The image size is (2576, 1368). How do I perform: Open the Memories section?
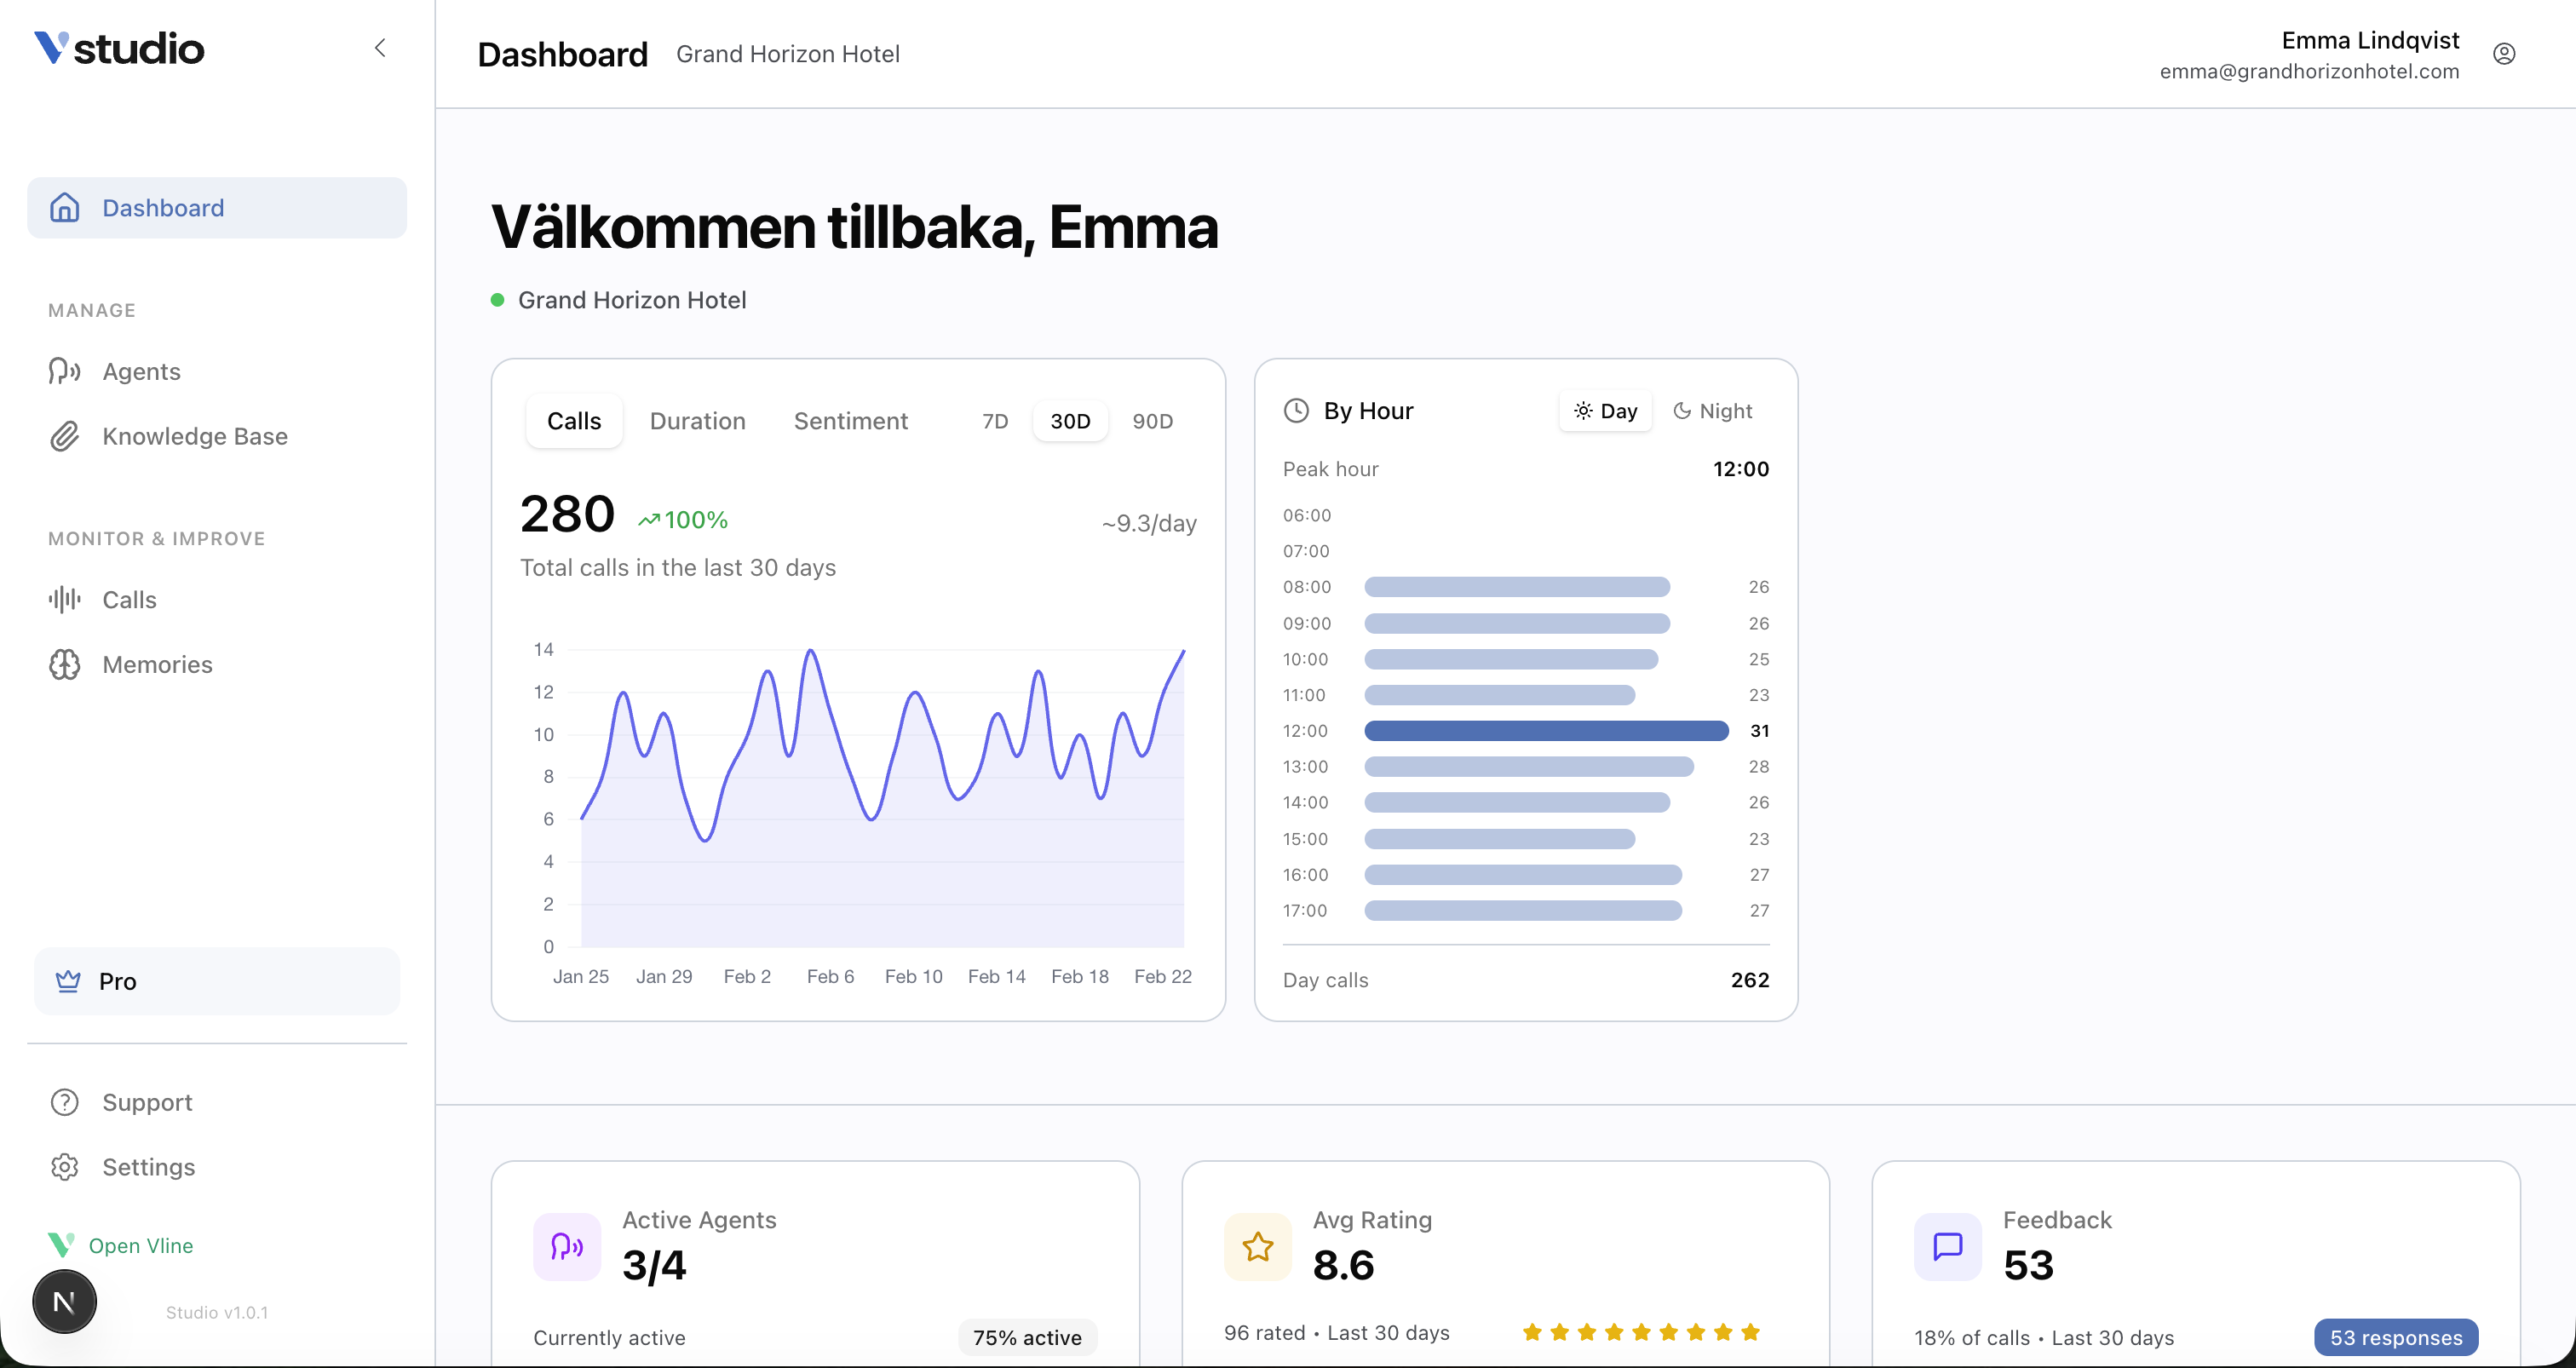(x=157, y=664)
